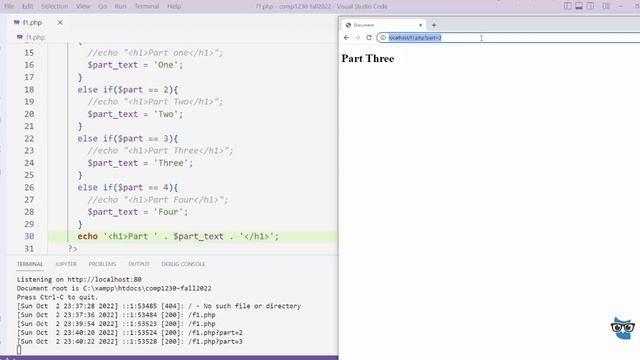Click line number 22 in gutter
Viewport: 640px width, 360px height.
29,138
